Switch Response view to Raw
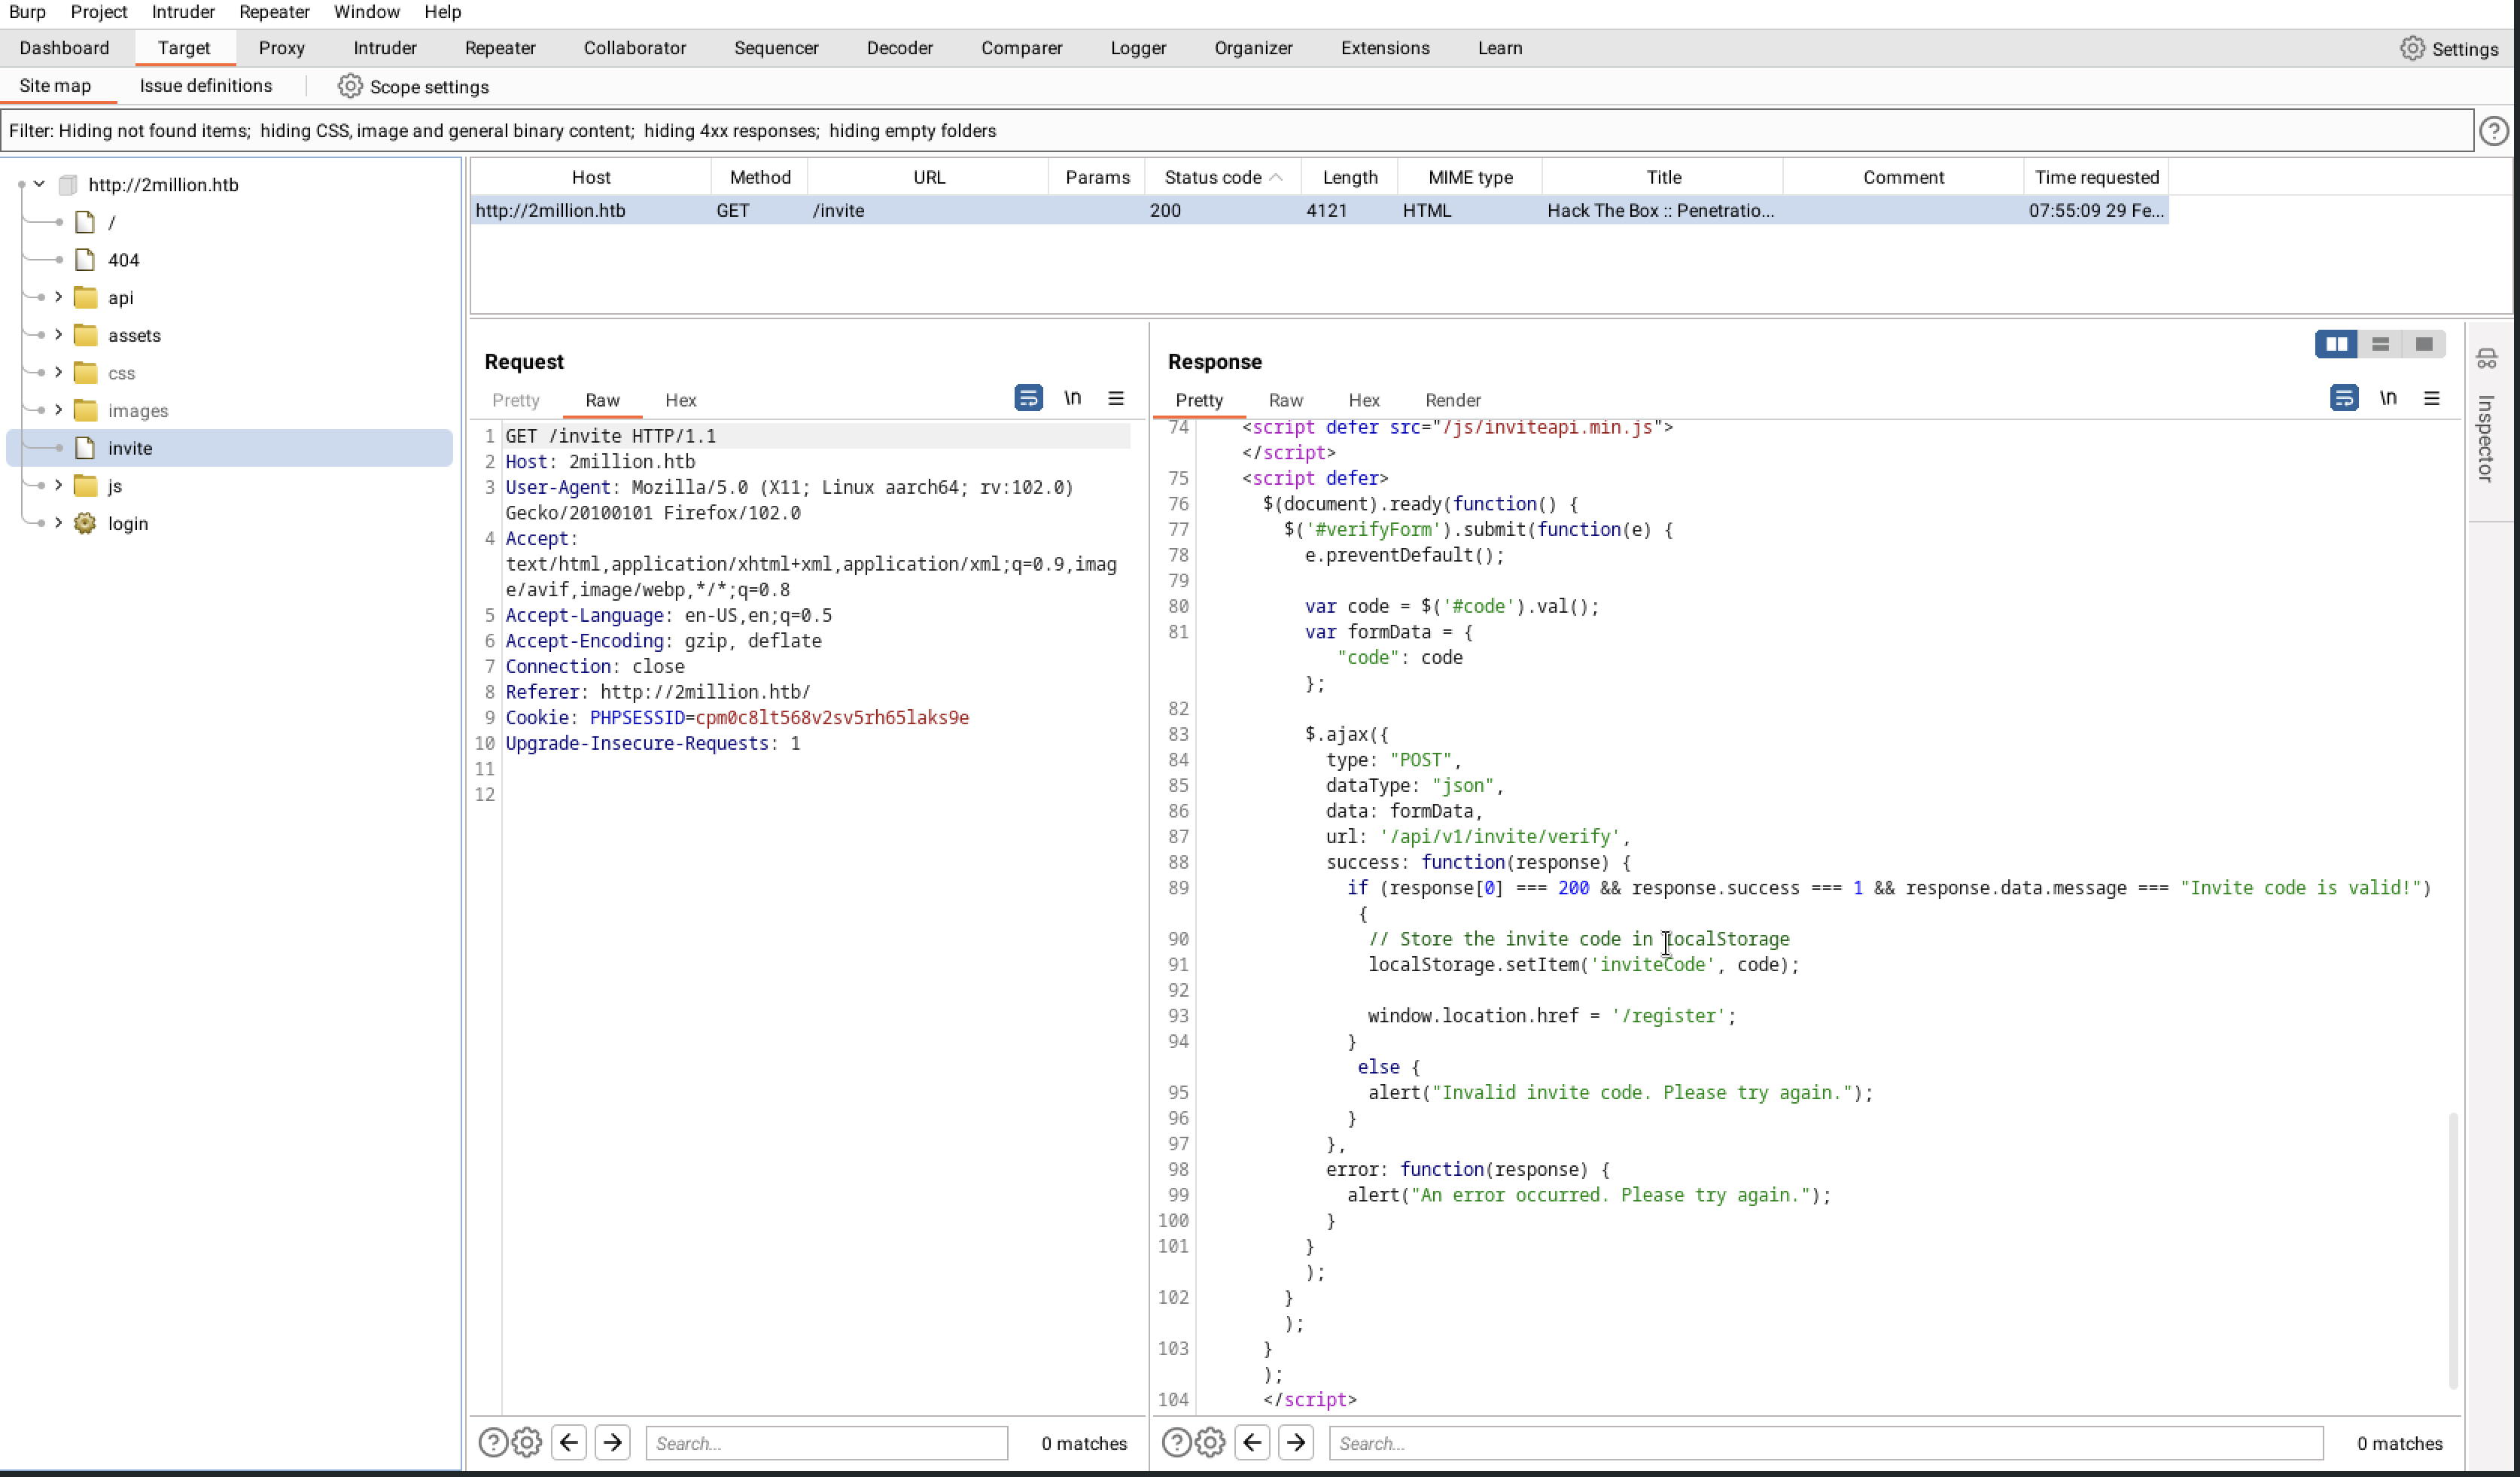The width and height of the screenshot is (2520, 1477). tap(1285, 400)
